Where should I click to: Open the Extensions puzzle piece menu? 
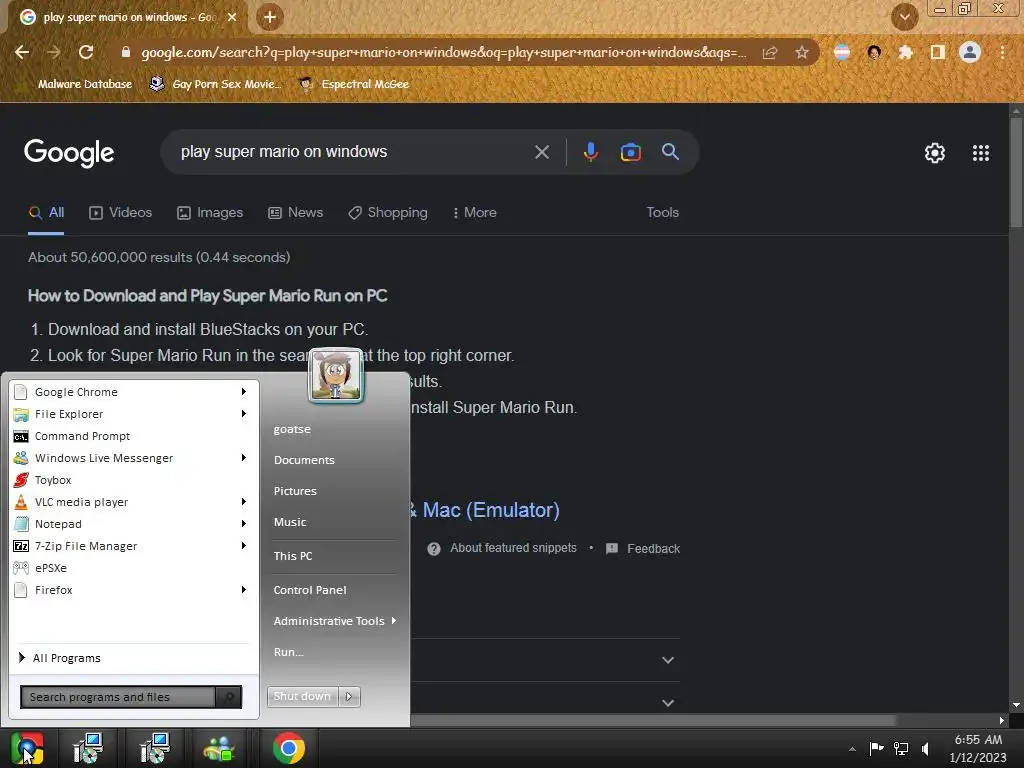(x=905, y=52)
